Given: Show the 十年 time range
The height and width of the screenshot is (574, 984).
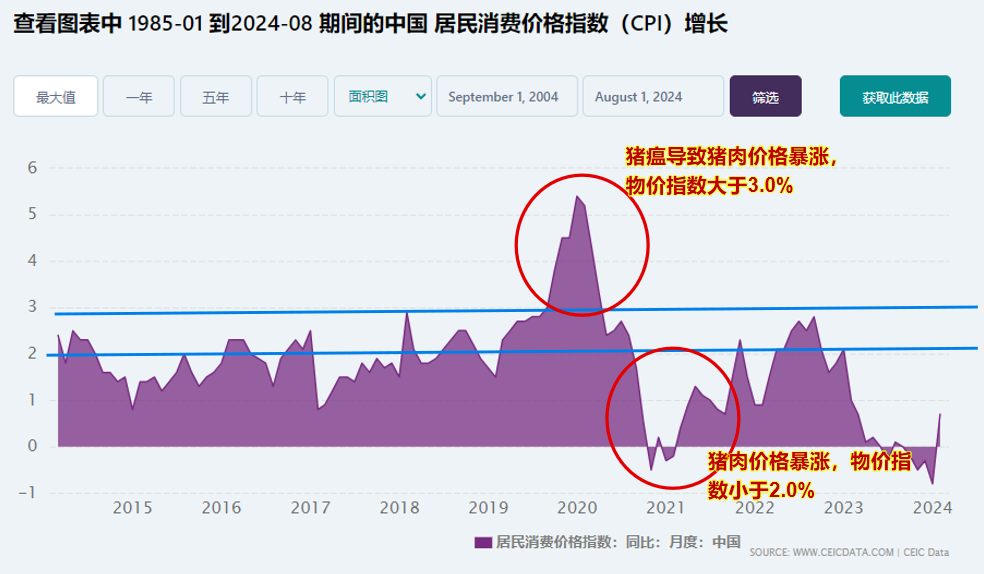Looking at the screenshot, I should (293, 97).
